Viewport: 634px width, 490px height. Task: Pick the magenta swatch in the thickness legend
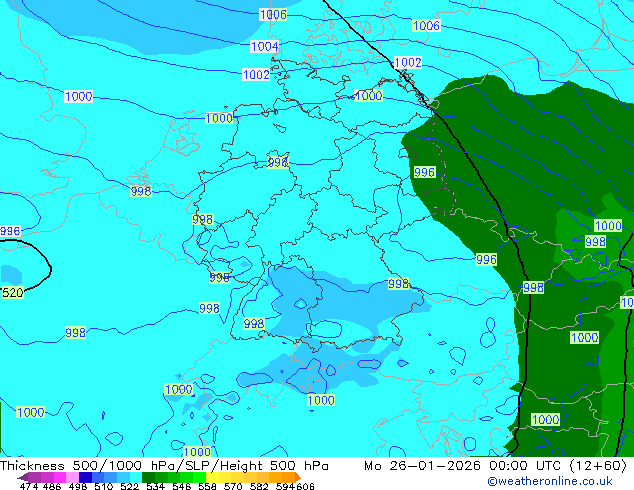pyautogui.click(x=60, y=477)
